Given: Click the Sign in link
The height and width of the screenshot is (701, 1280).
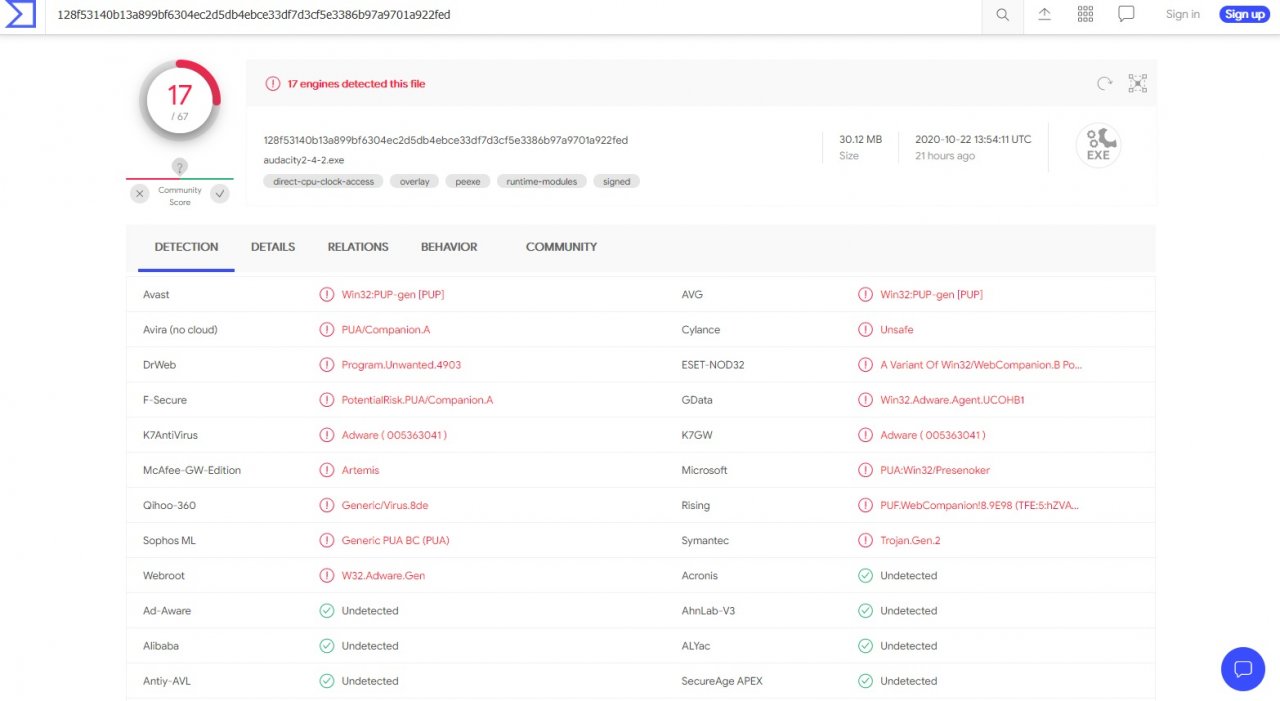Looking at the screenshot, I should tap(1182, 14).
